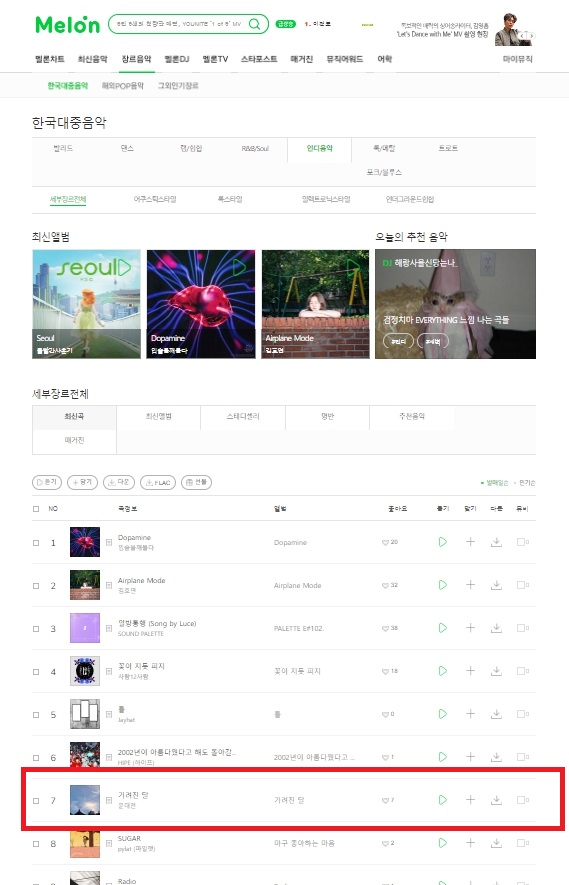This screenshot has height=885, width=569.
Task: Sort the track list by popularity link
Action: (x=527, y=483)
